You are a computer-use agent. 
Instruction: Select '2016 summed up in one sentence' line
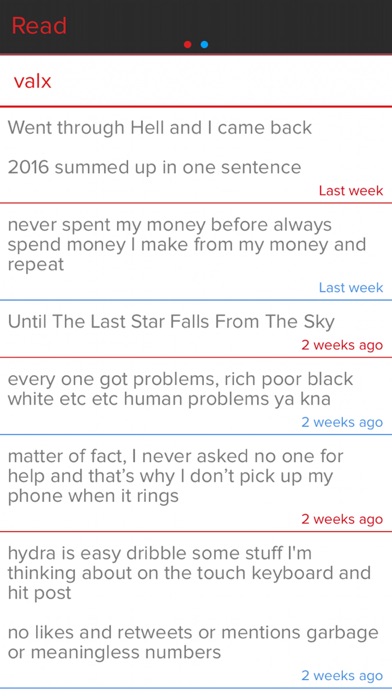(x=154, y=167)
